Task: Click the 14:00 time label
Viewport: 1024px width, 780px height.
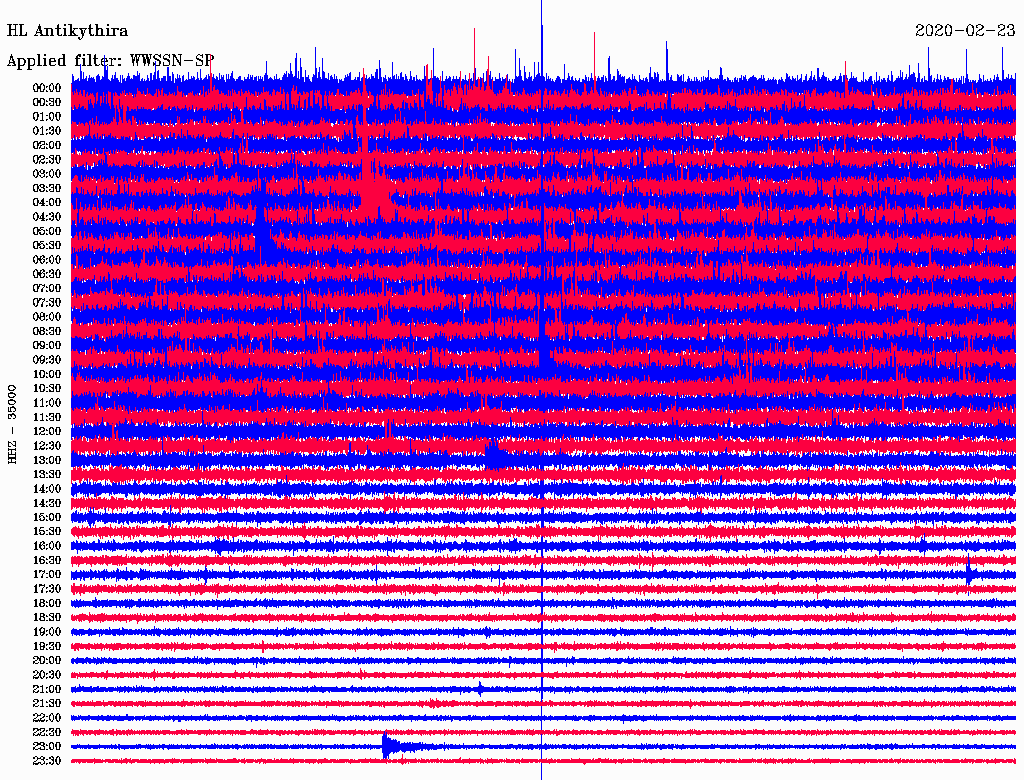Action: [x=47, y=489]
